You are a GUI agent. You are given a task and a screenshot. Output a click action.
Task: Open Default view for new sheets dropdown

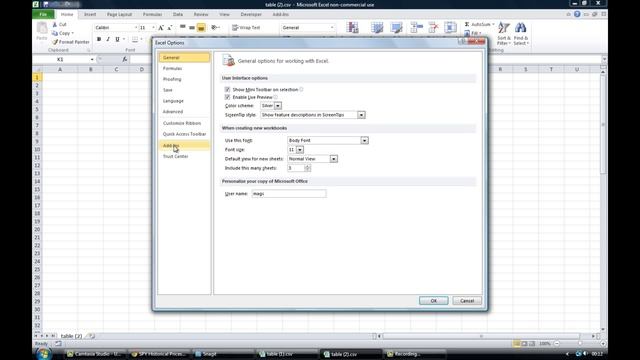333,159
